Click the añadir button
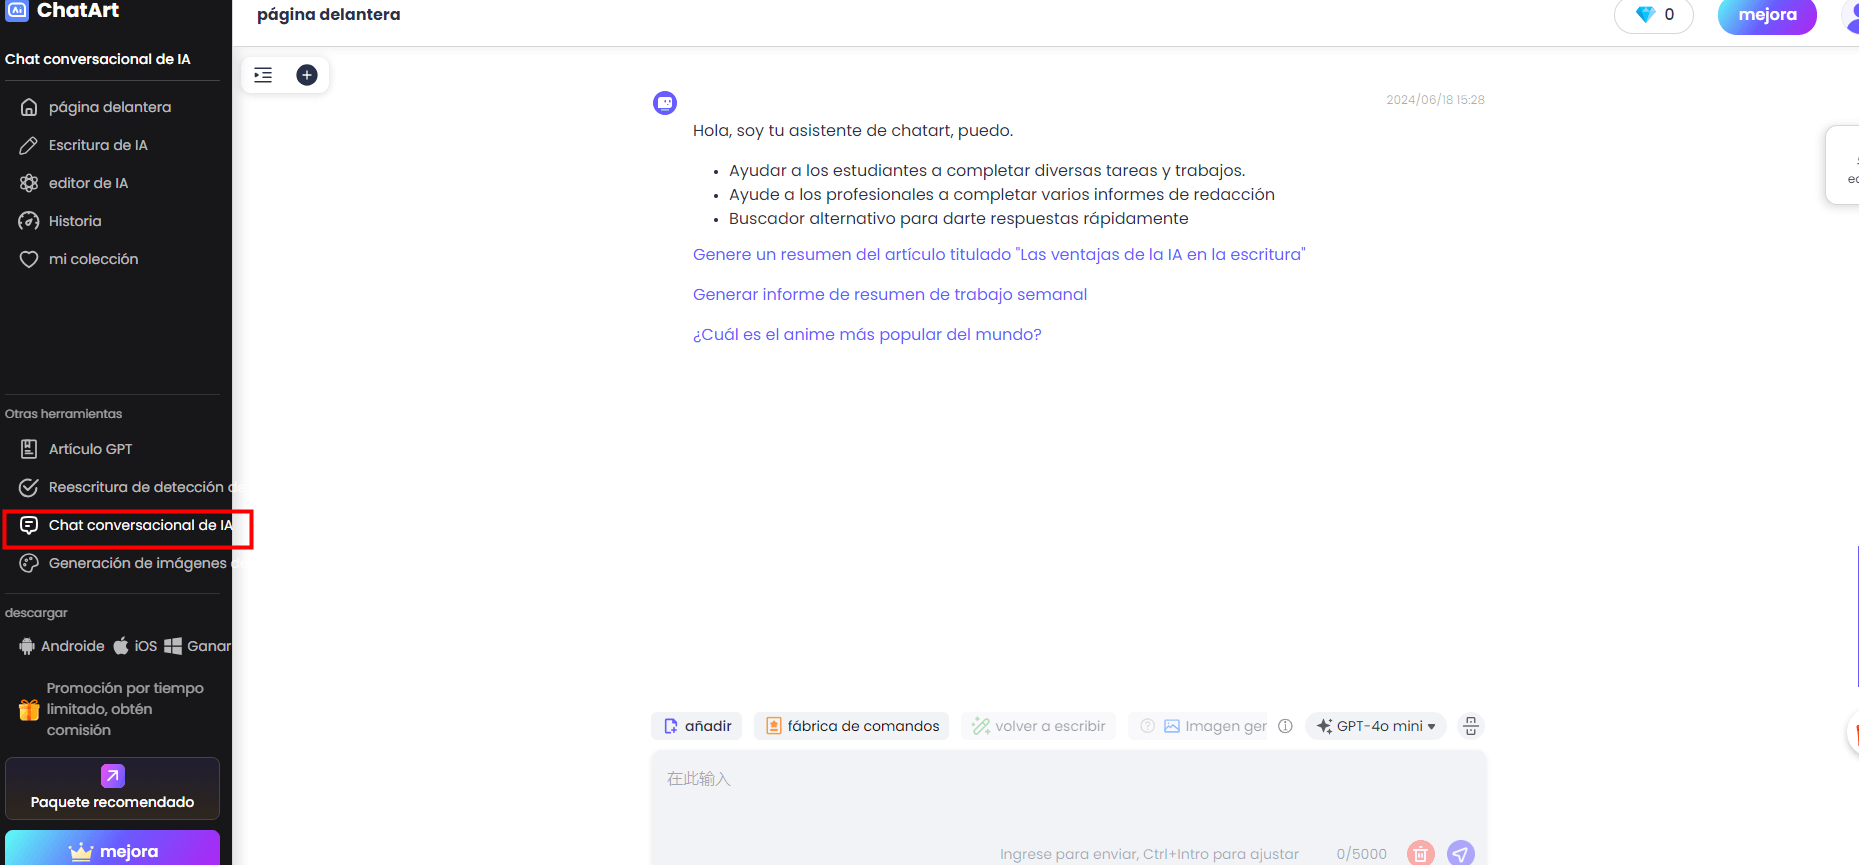This screenshot has width=1859, height=865. pyautogui.click(x=697, y=726)
